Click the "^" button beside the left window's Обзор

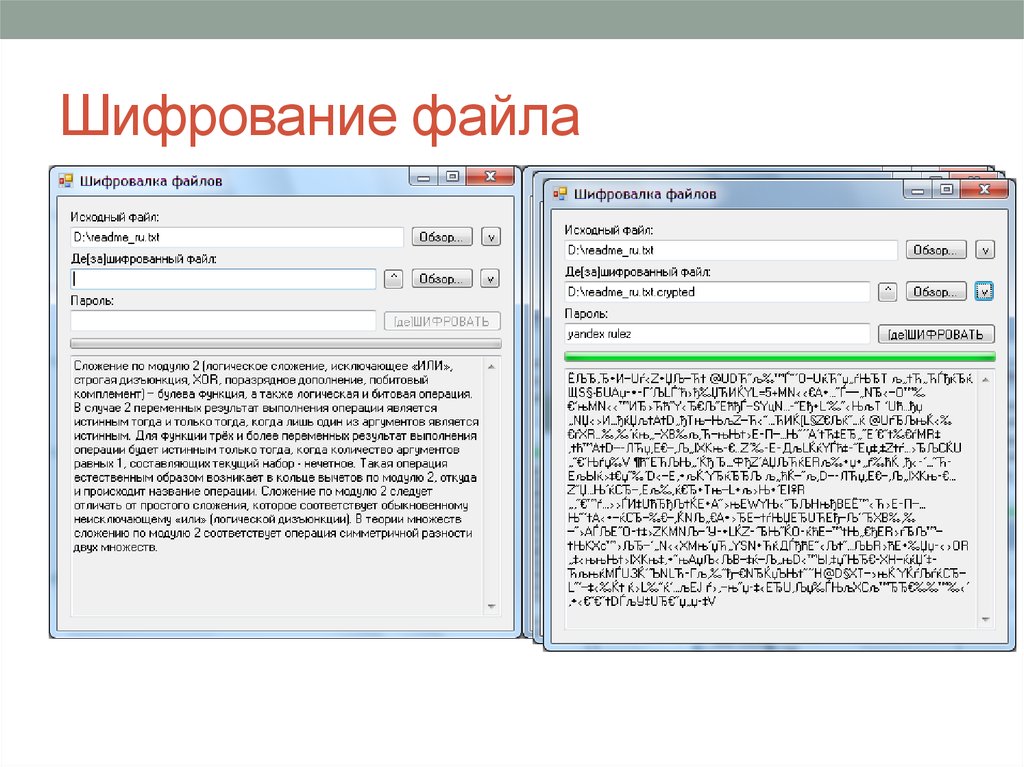[394, 277]
